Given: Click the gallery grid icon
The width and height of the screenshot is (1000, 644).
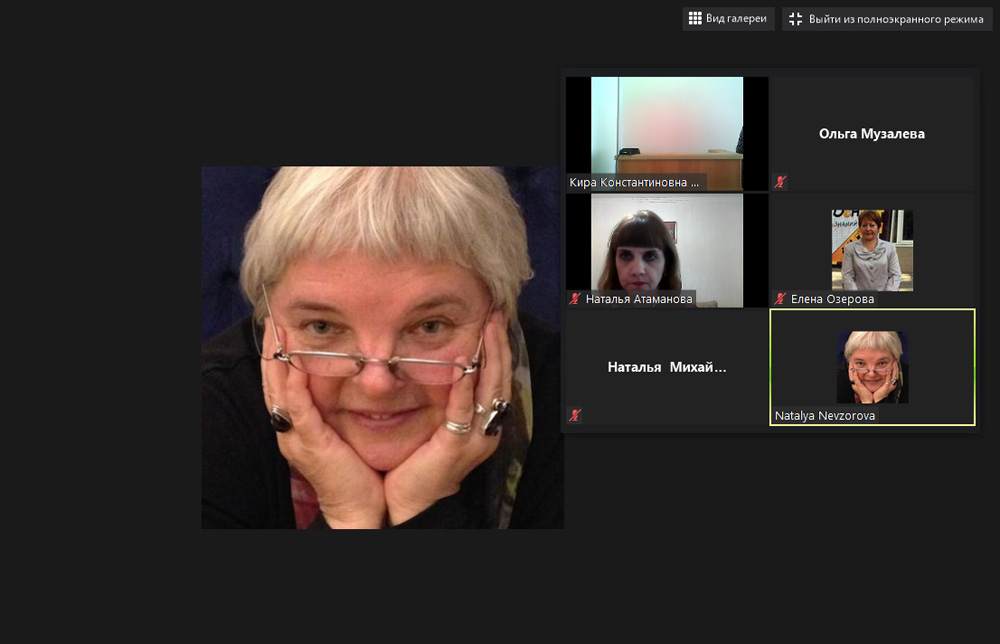Looking at the screenshot, I should coord(695,18).
